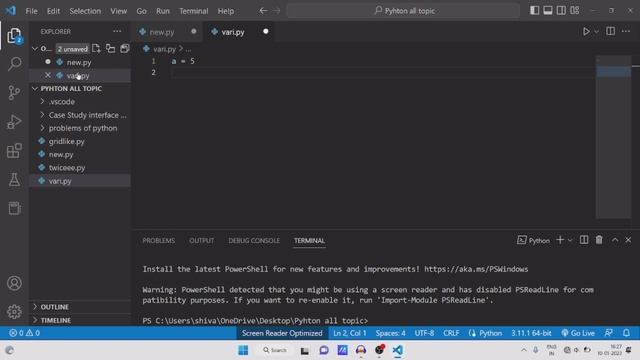The image size is (640, 360).
Task: Open Source Control view
Action: (x=14, y=93)
